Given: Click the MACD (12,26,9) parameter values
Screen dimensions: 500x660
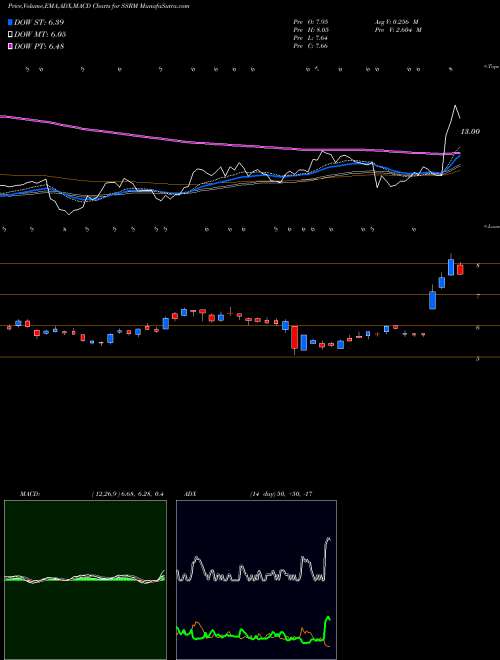Looking at the screenshot, I should tap(127, 494).
